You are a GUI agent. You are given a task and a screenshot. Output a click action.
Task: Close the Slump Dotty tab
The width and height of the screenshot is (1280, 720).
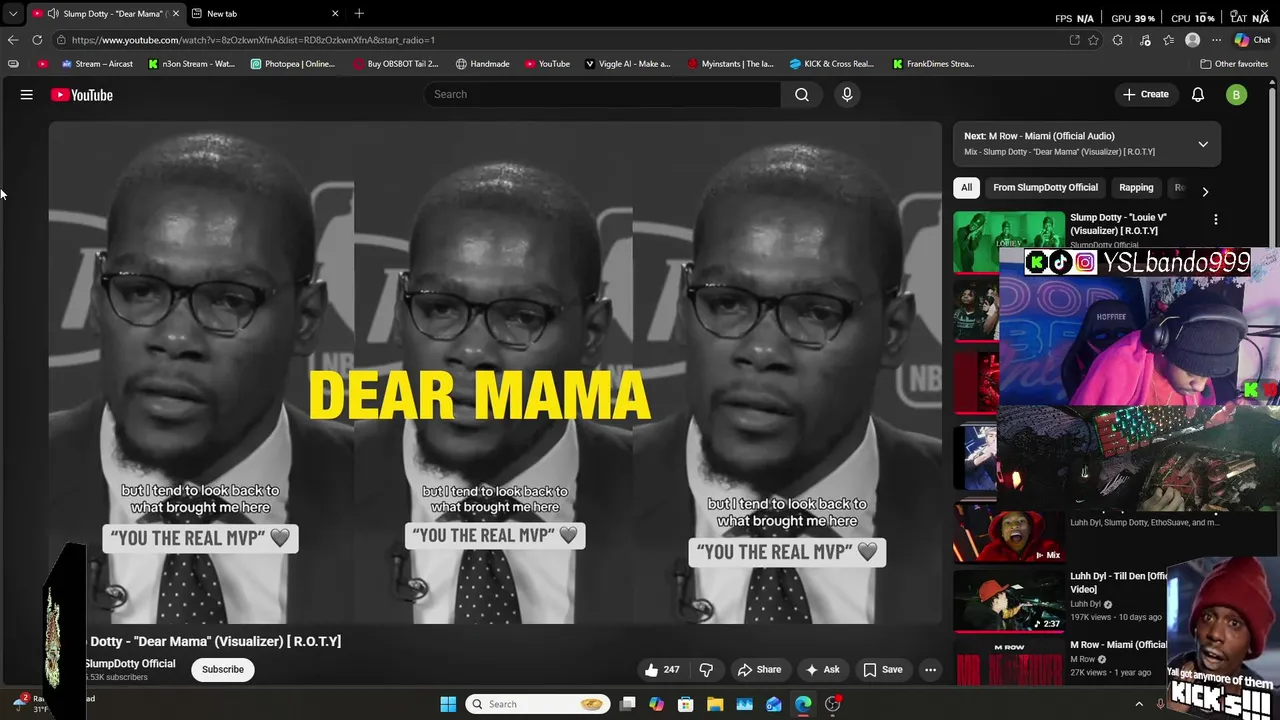pyautogui.click(x=176, y=14)
